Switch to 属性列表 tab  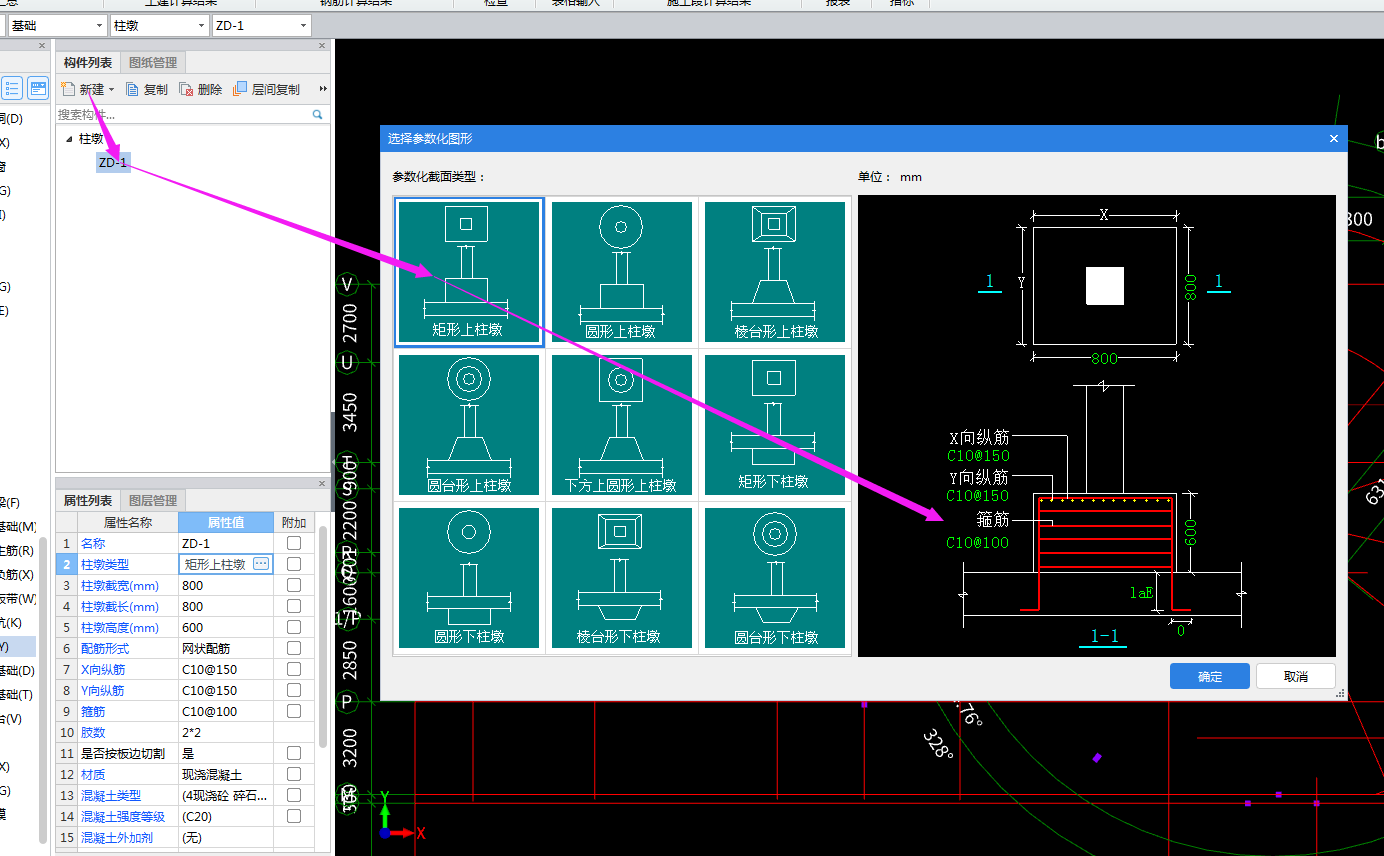[x=88, y=501]
